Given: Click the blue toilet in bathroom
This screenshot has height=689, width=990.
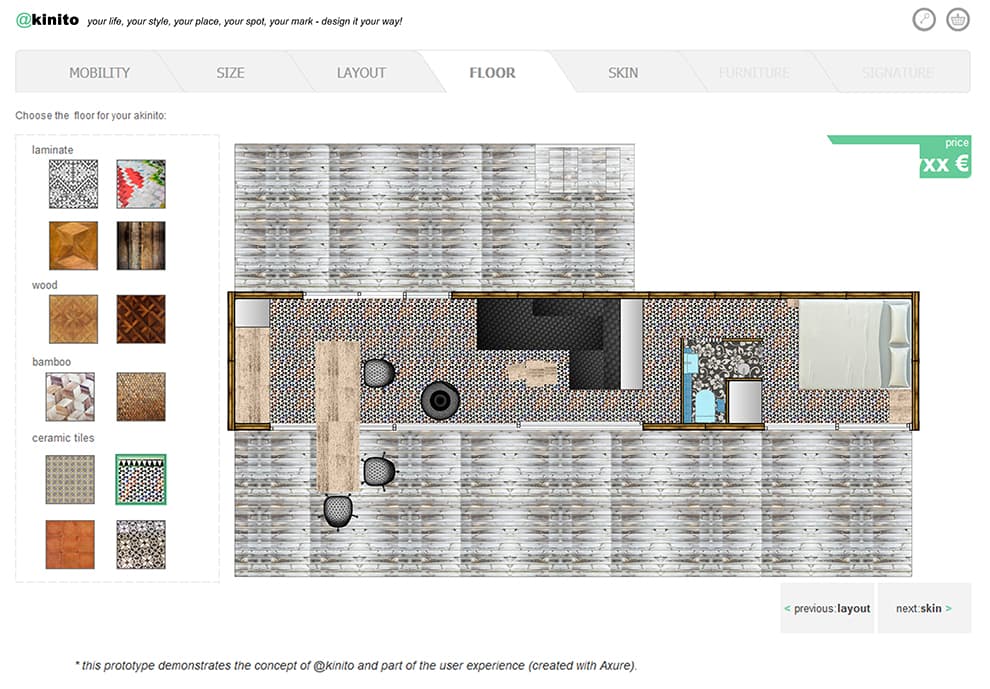Looking at the screenshot, I should pos(705,406).
